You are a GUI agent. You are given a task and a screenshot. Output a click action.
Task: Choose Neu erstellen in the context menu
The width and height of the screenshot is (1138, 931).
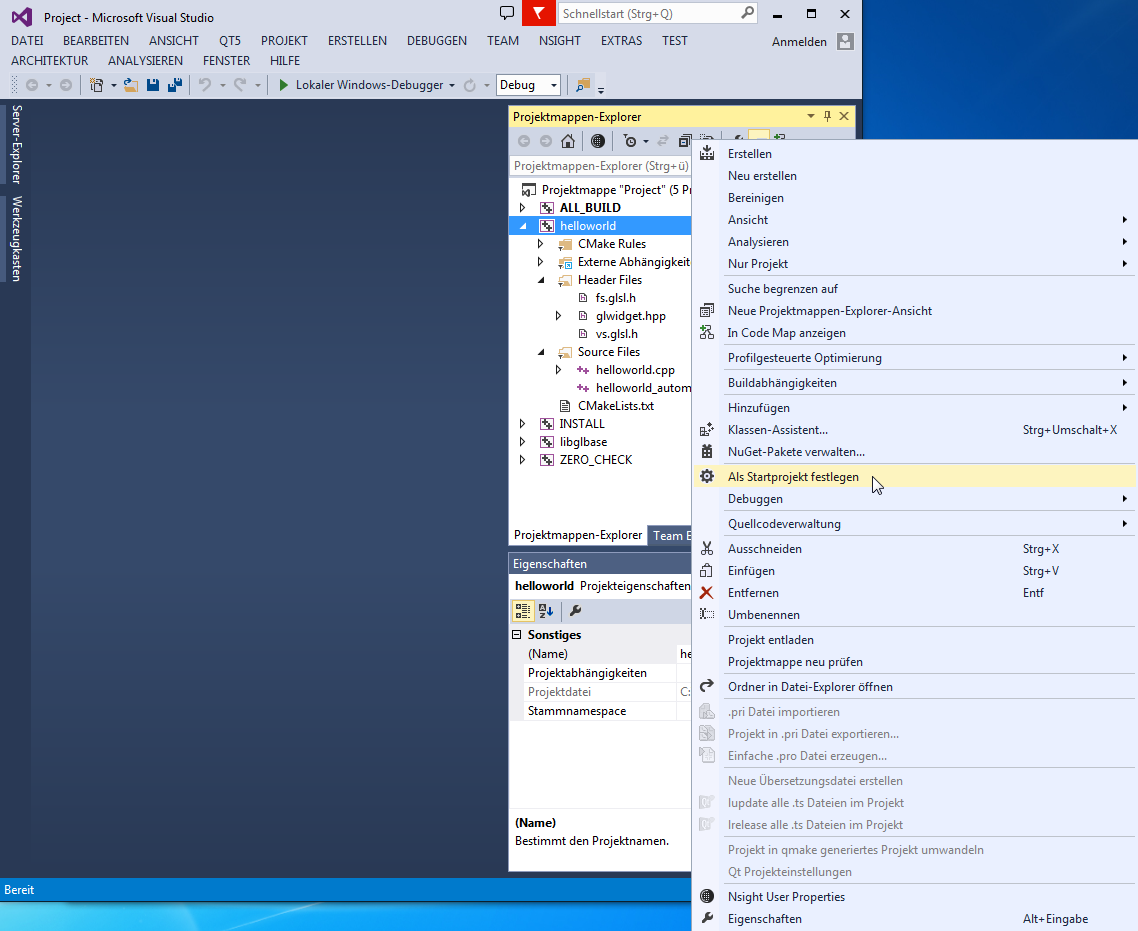[x=914, y=176]
